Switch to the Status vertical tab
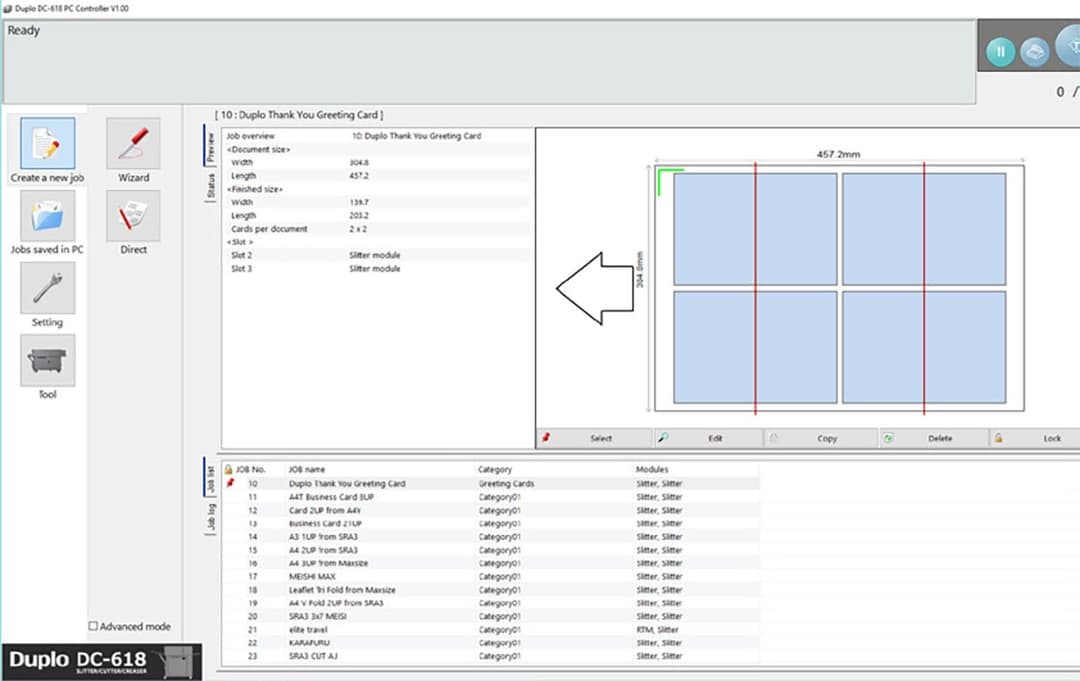 click(x=211, y=186)
